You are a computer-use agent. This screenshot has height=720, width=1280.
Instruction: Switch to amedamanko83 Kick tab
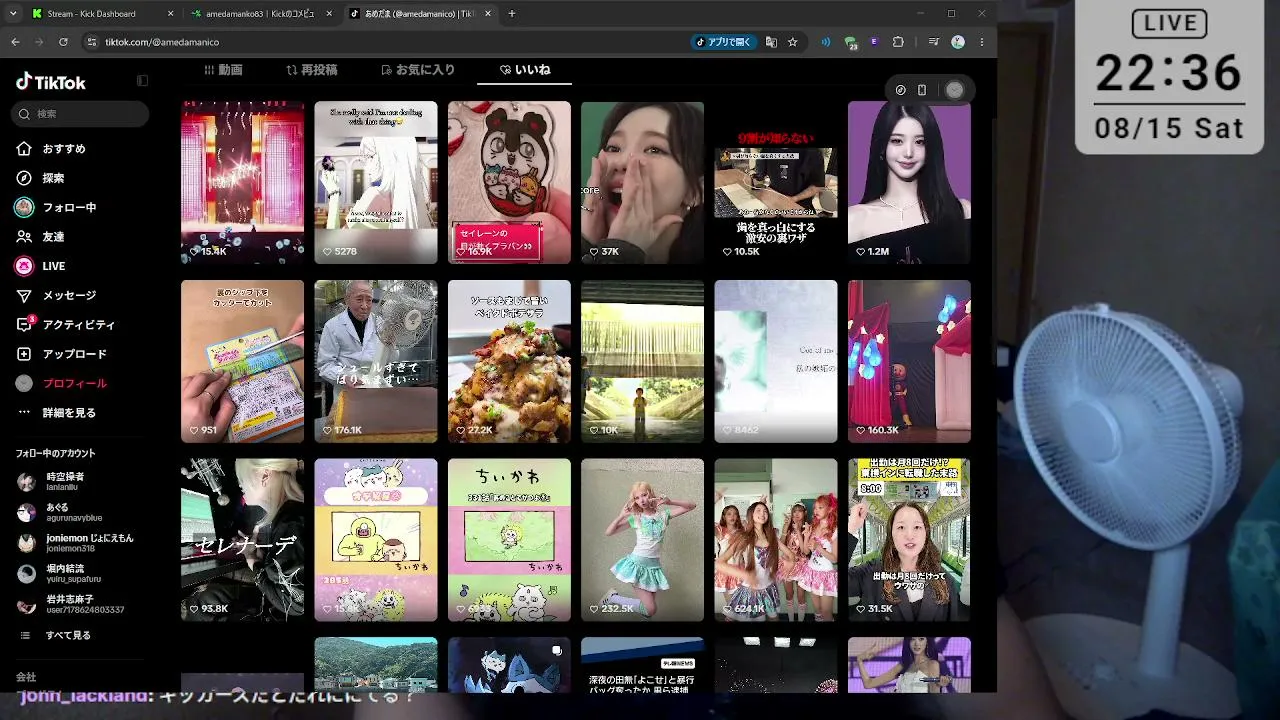262,14
